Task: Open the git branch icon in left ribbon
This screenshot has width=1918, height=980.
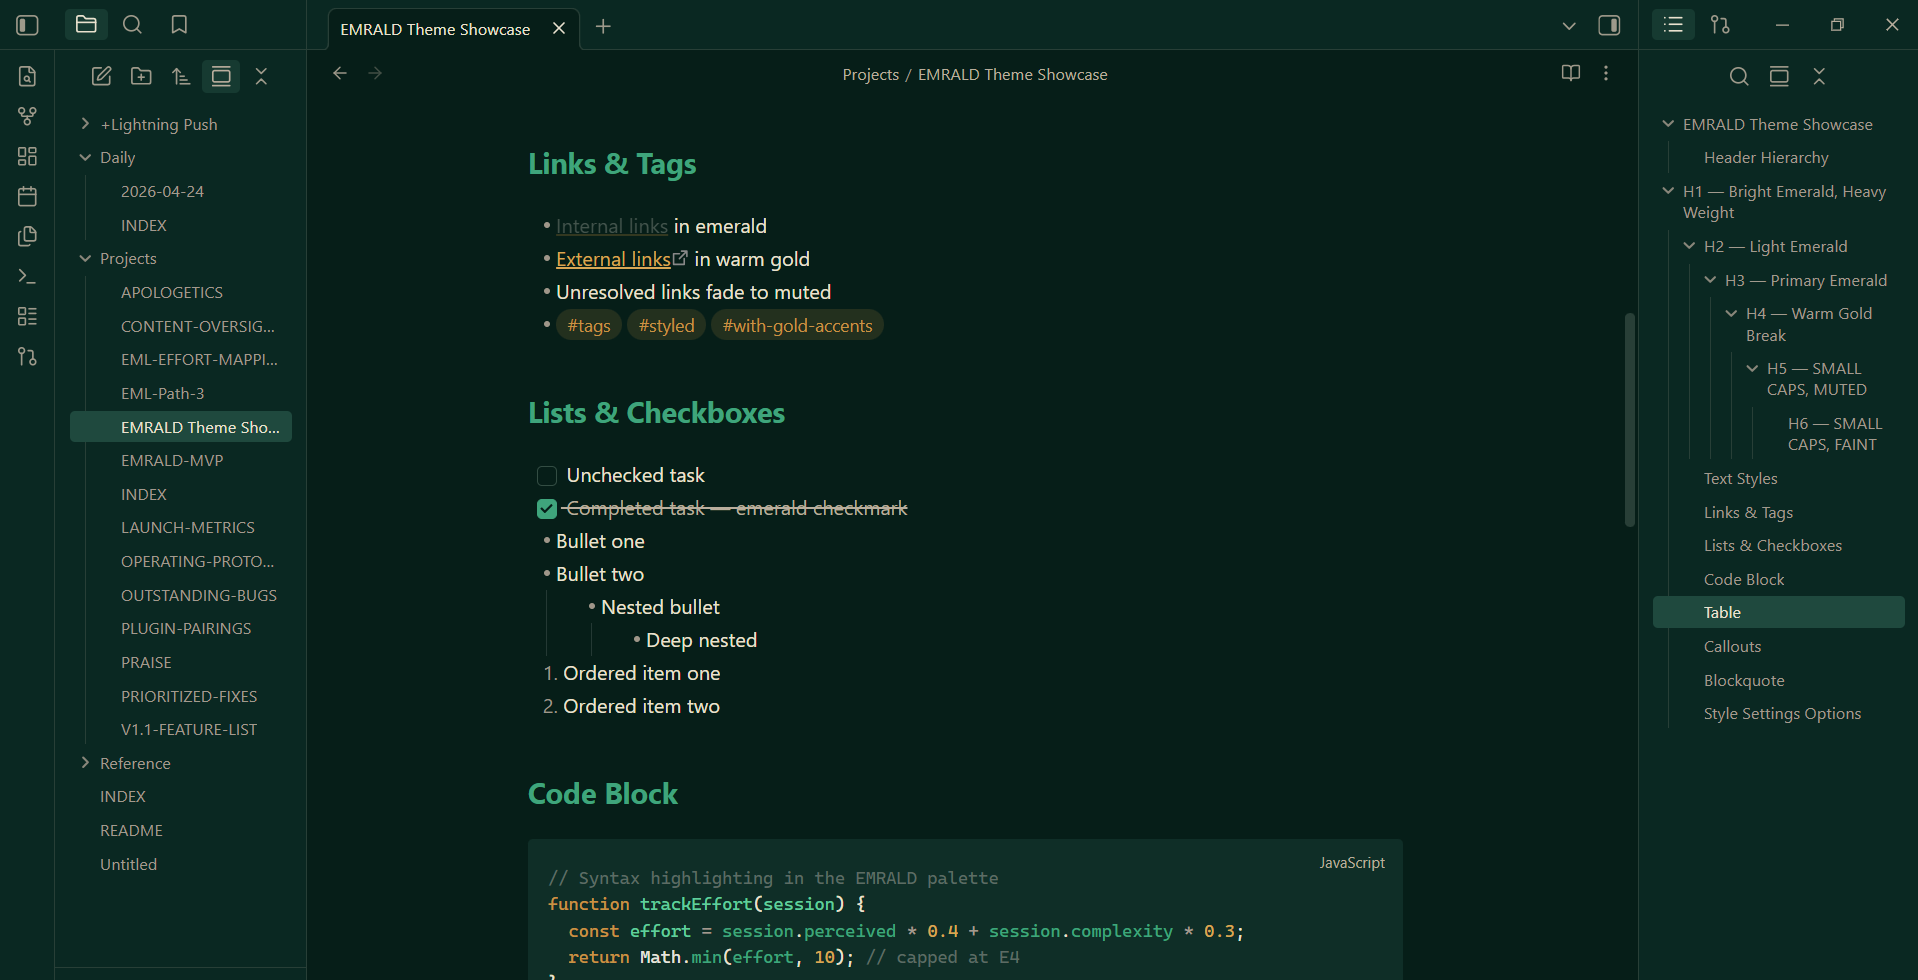Action: (28, 356)
